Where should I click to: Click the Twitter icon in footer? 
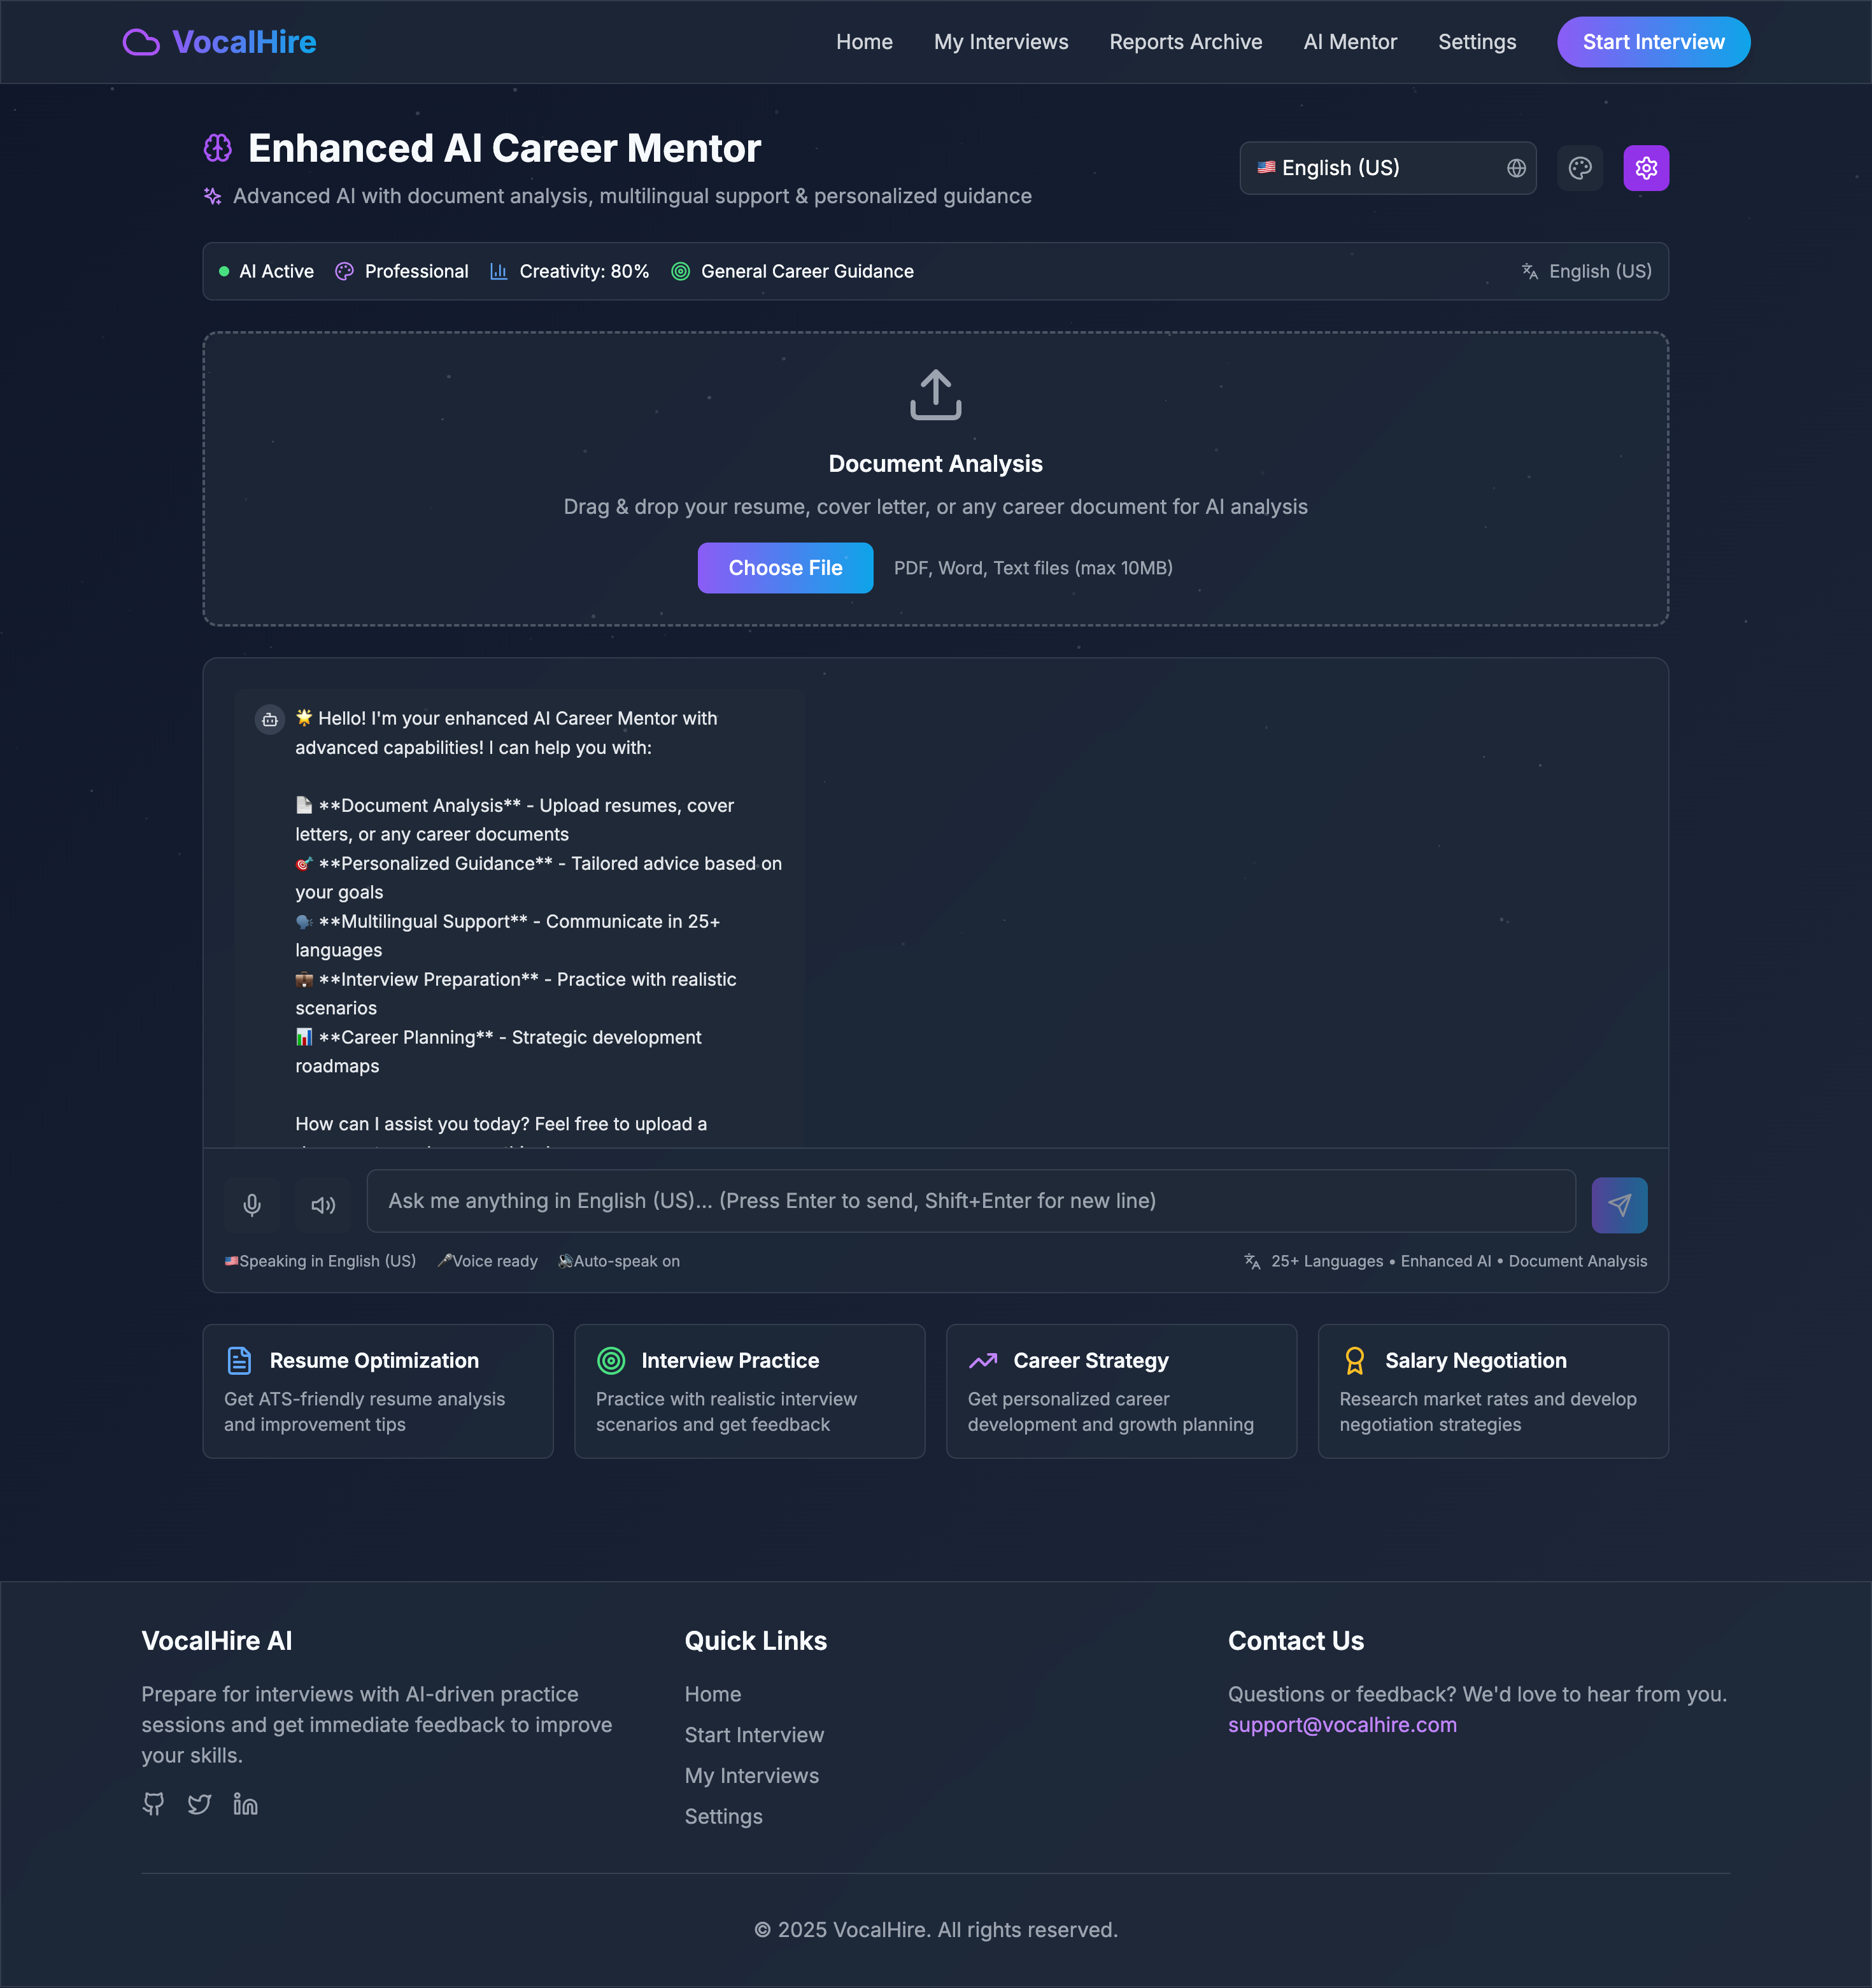click(199, 1804)
